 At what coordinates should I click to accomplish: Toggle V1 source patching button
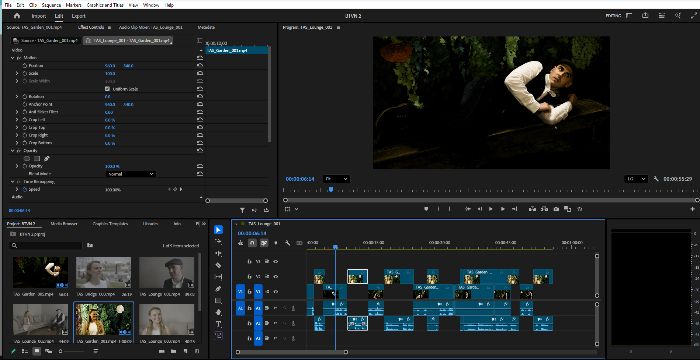pyautogui.click(x=240, y=292)
